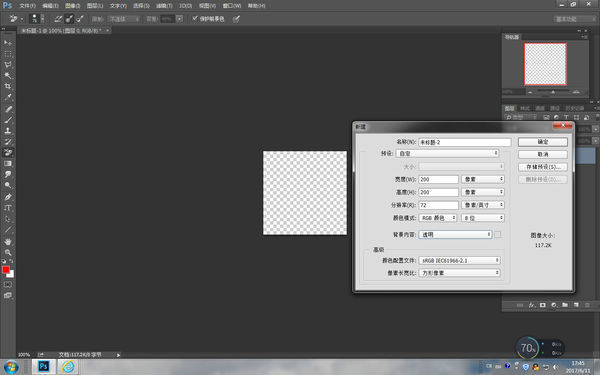Select the Rectangular Marquee tool
The image size is (600, 375).
click(8, 54)
